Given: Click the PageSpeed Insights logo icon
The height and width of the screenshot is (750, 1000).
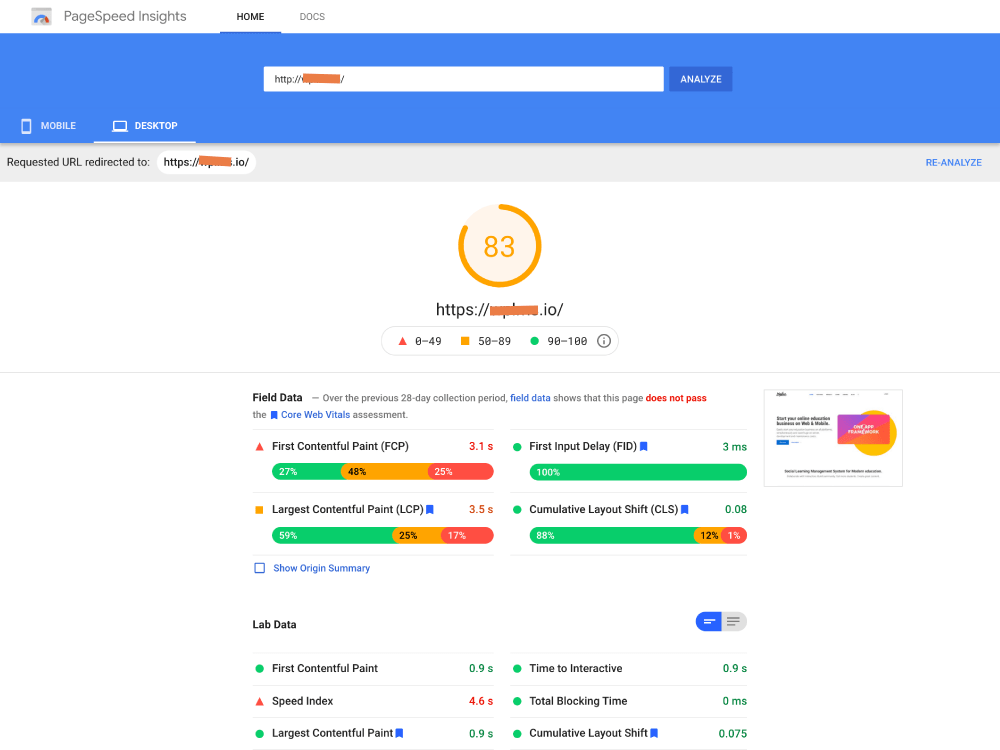Looking at the screenshot, I should pos(41,17).
